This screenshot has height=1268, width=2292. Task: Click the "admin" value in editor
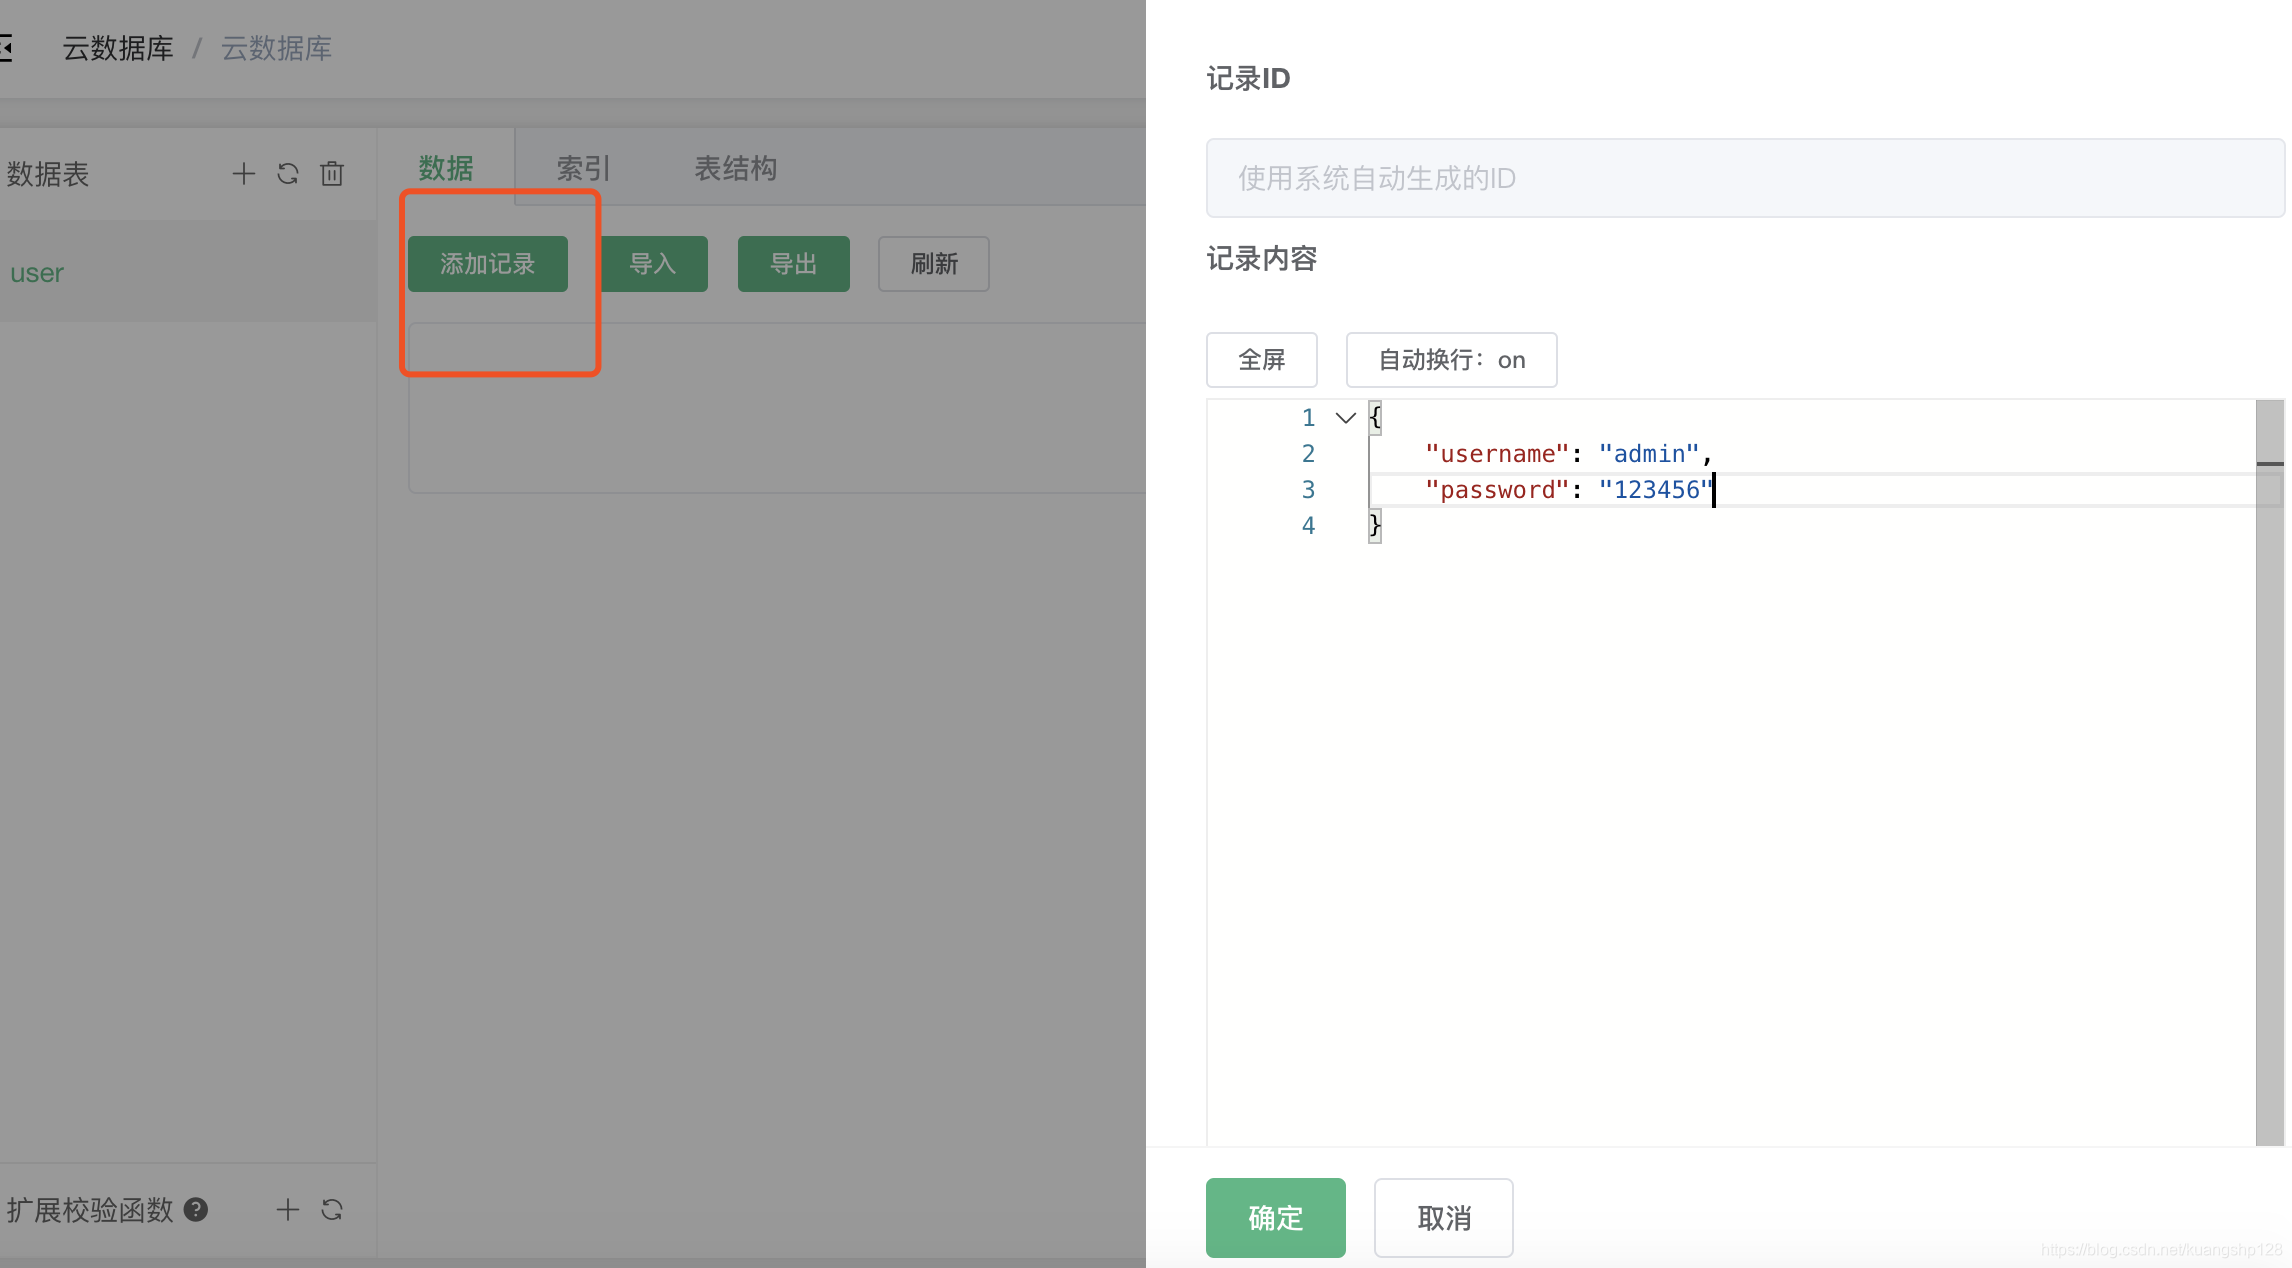1649,454
